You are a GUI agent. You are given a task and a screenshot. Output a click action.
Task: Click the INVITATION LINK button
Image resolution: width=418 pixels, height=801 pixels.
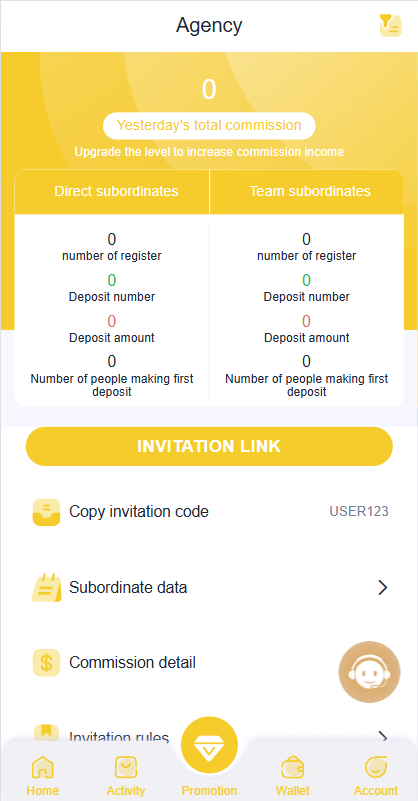209,446
